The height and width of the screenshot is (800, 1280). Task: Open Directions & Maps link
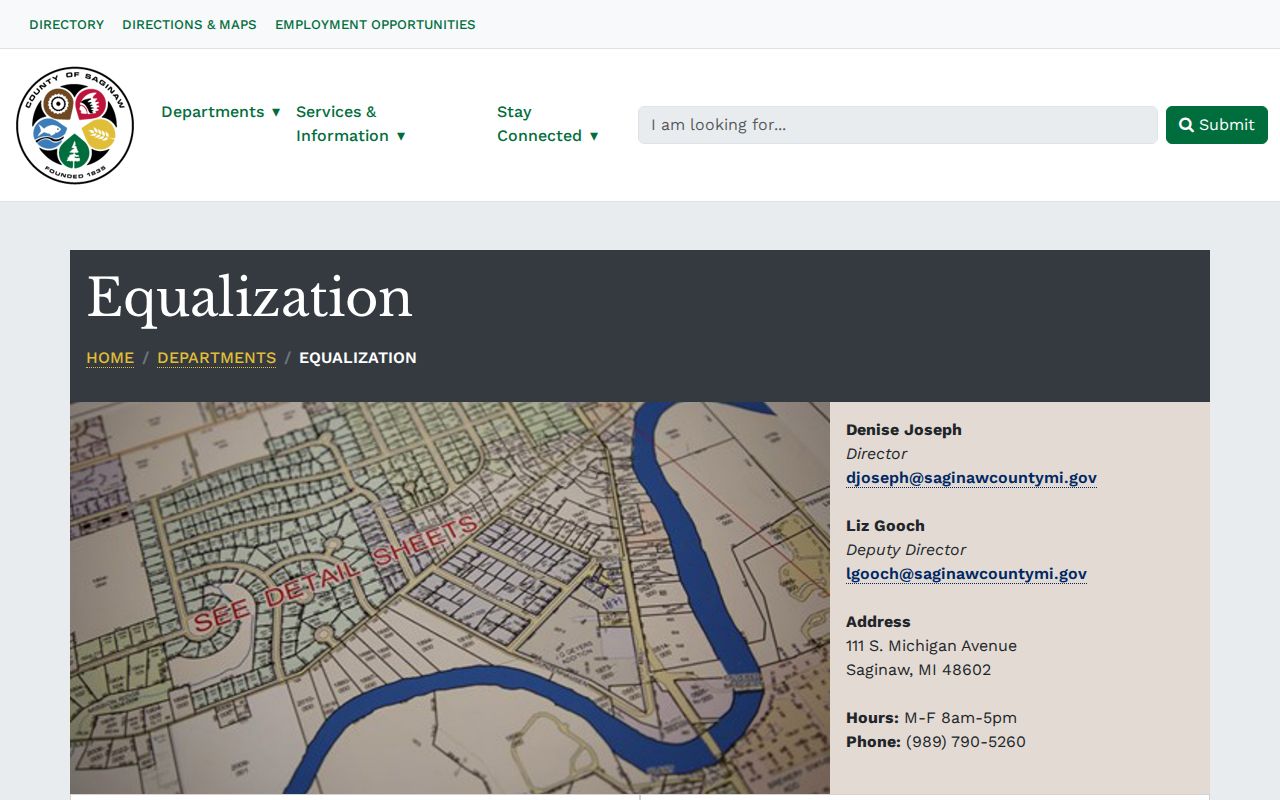tap(189, 24)
